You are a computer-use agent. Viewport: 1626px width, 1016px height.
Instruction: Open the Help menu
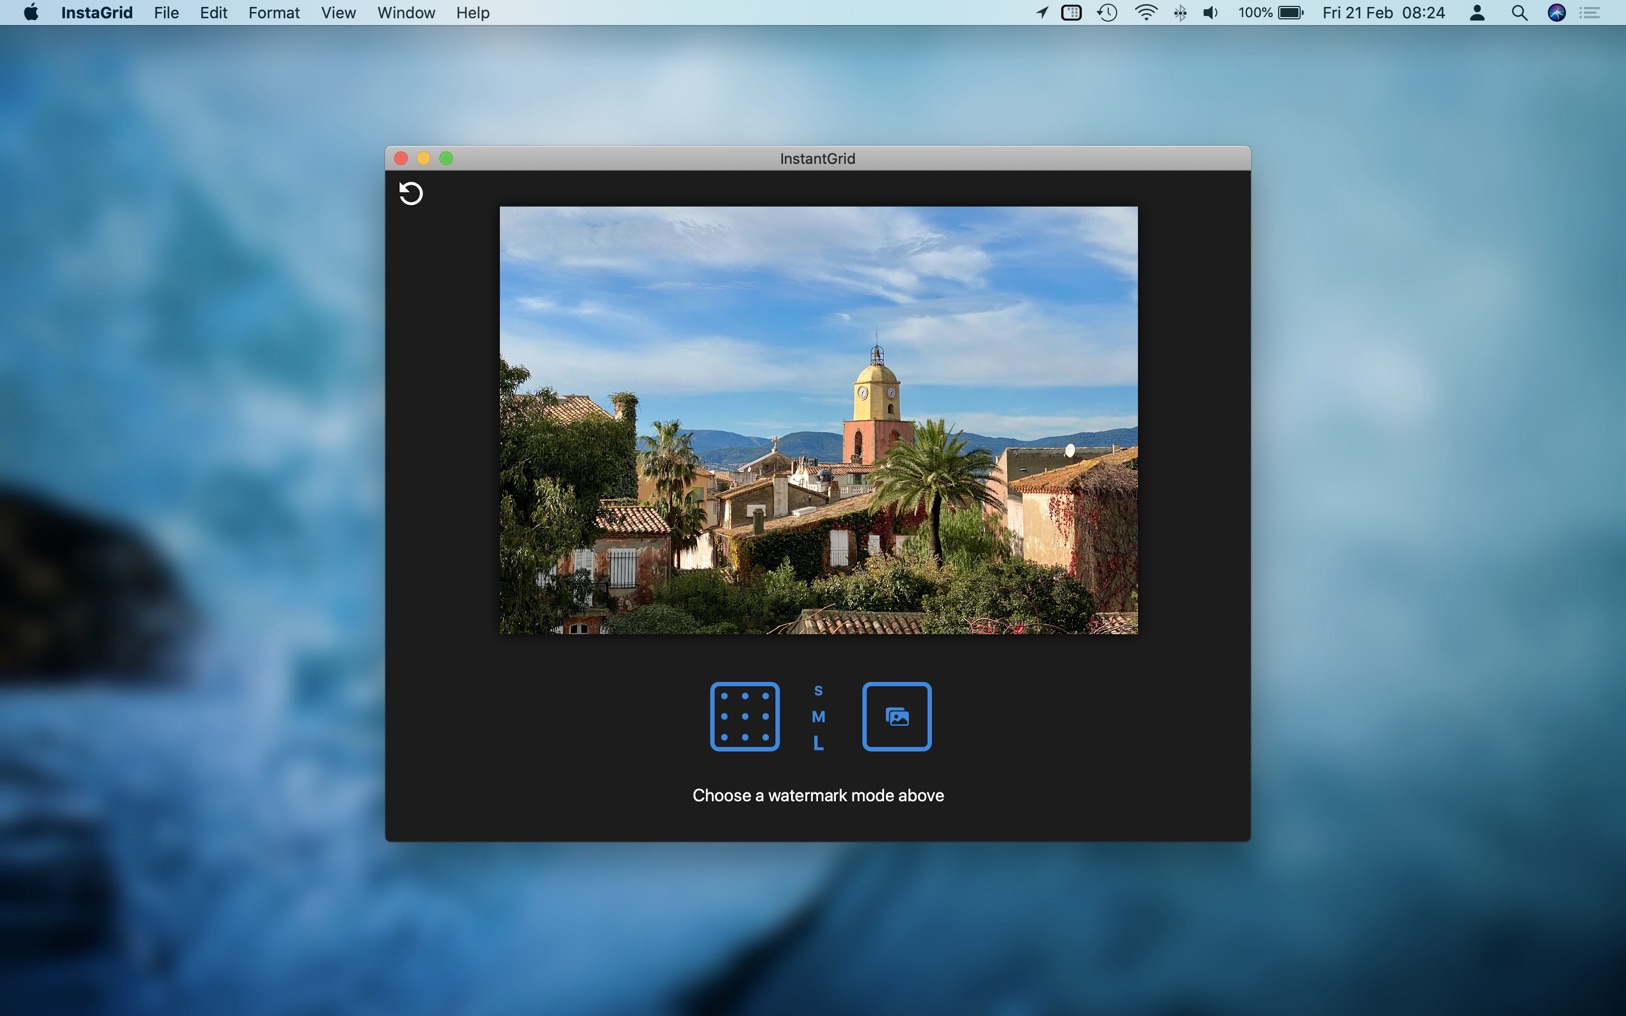[472, 13]
